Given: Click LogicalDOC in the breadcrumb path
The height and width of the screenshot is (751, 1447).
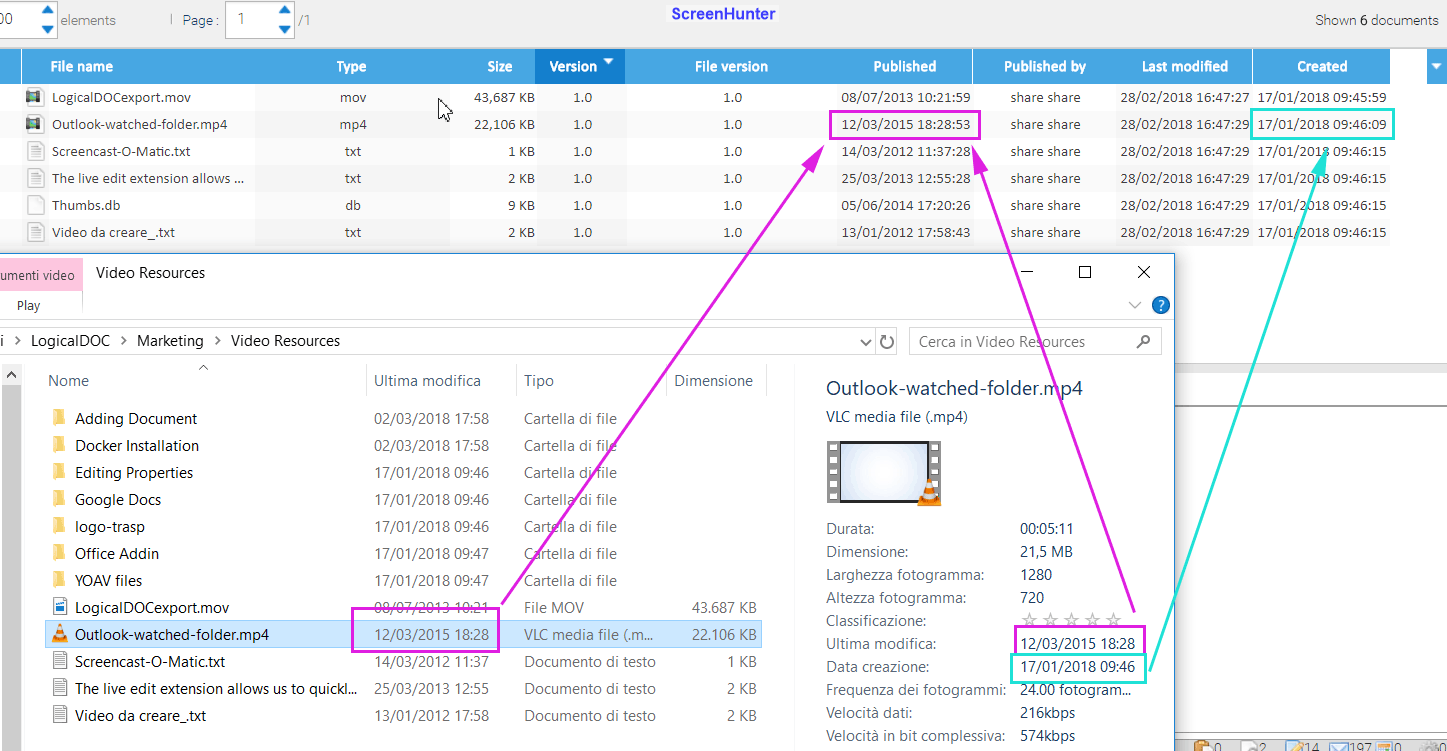Looking at the screenshot, I should [x=69, y=341].
